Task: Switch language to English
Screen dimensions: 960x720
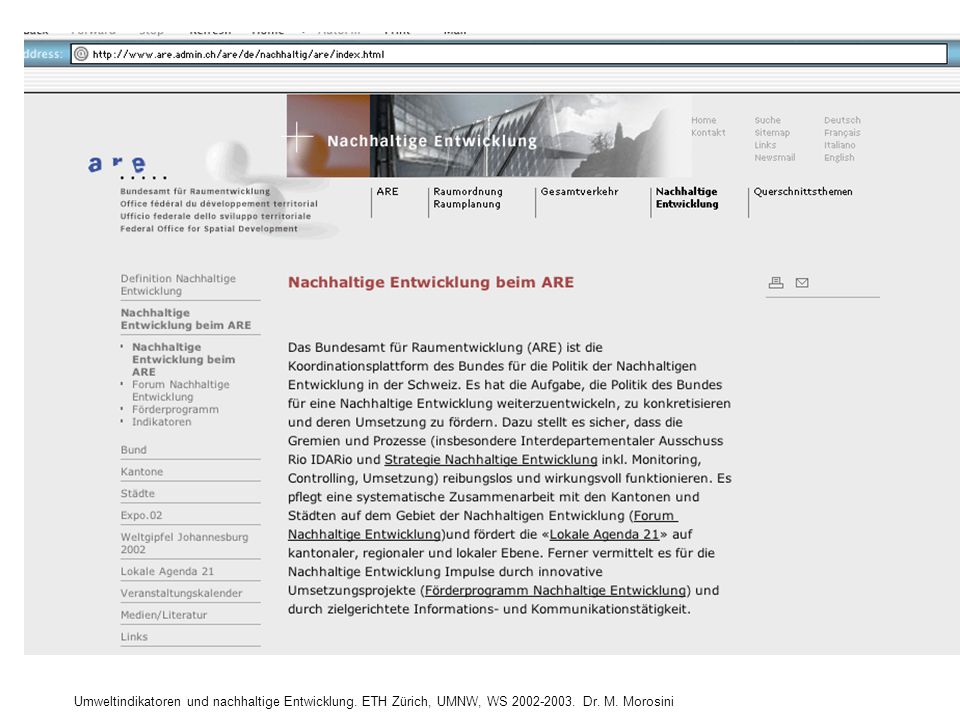Action: [839, 157]
